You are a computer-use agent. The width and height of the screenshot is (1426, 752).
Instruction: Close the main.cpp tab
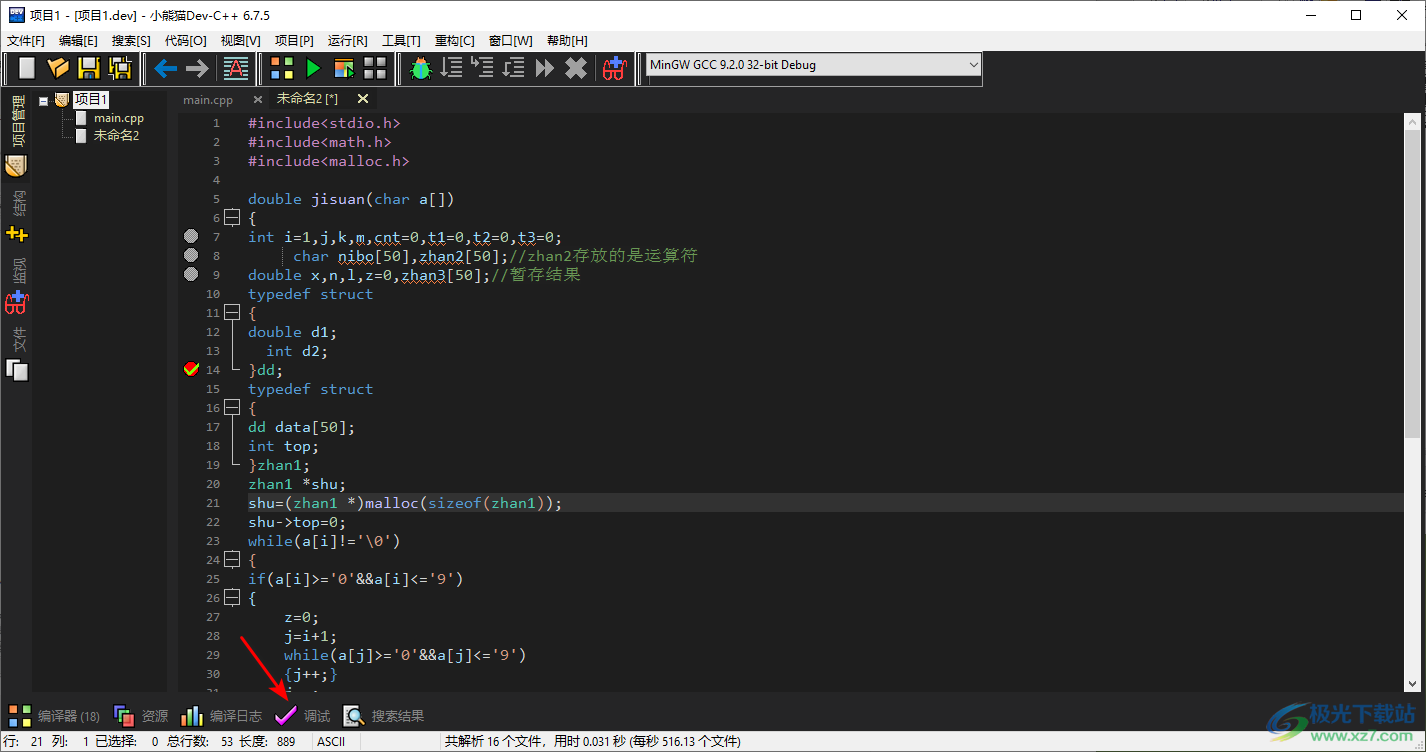258,99
